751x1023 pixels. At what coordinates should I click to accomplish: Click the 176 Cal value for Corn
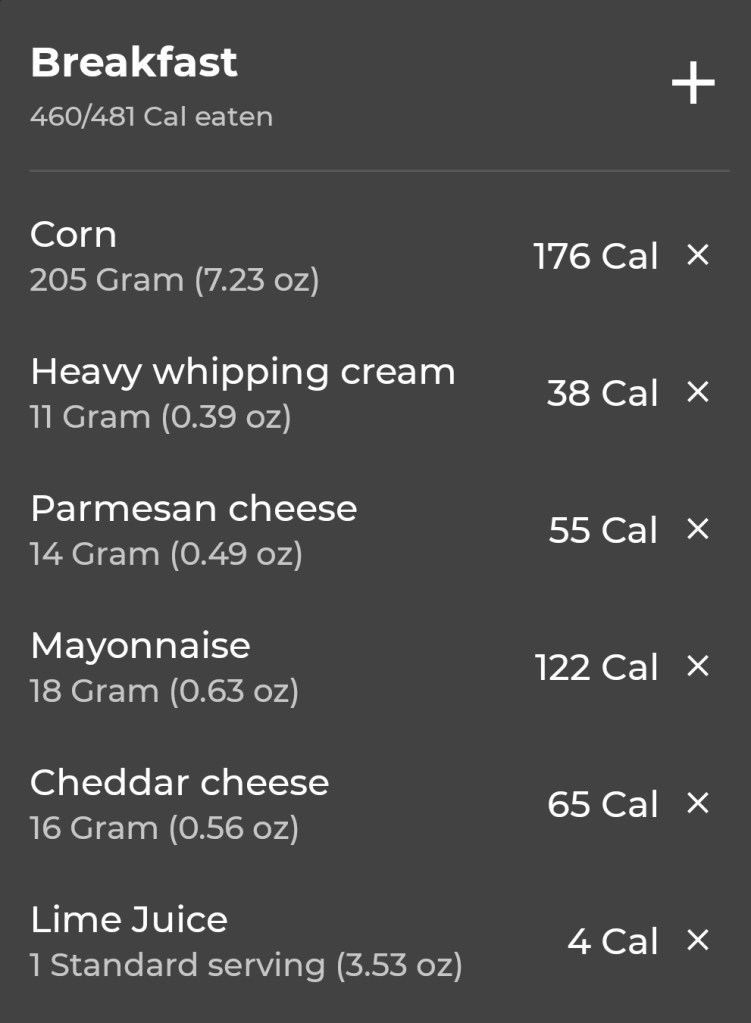(596, 257)
